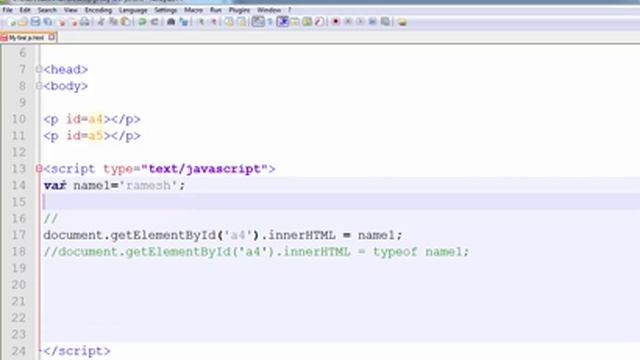
Task: Toggle Show All Characters paragraph icon
Action: tap(270, 22)
